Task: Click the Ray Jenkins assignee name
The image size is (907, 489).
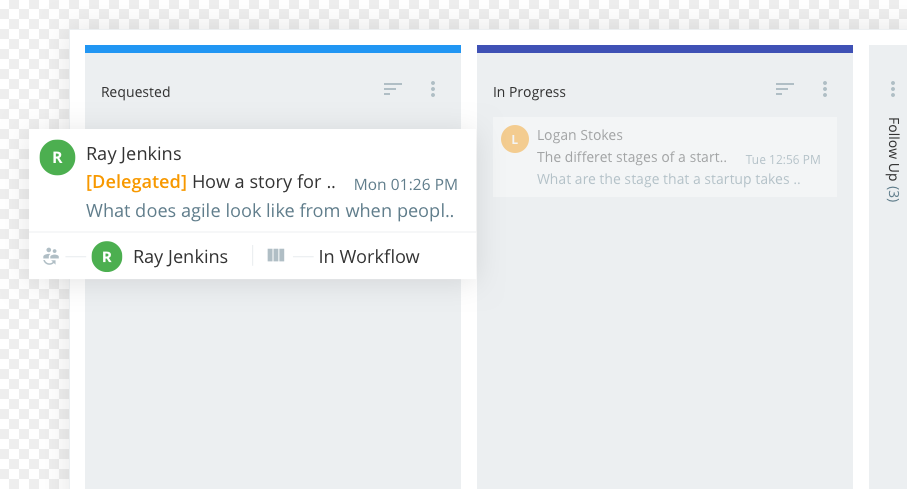Action: point(180,257)
